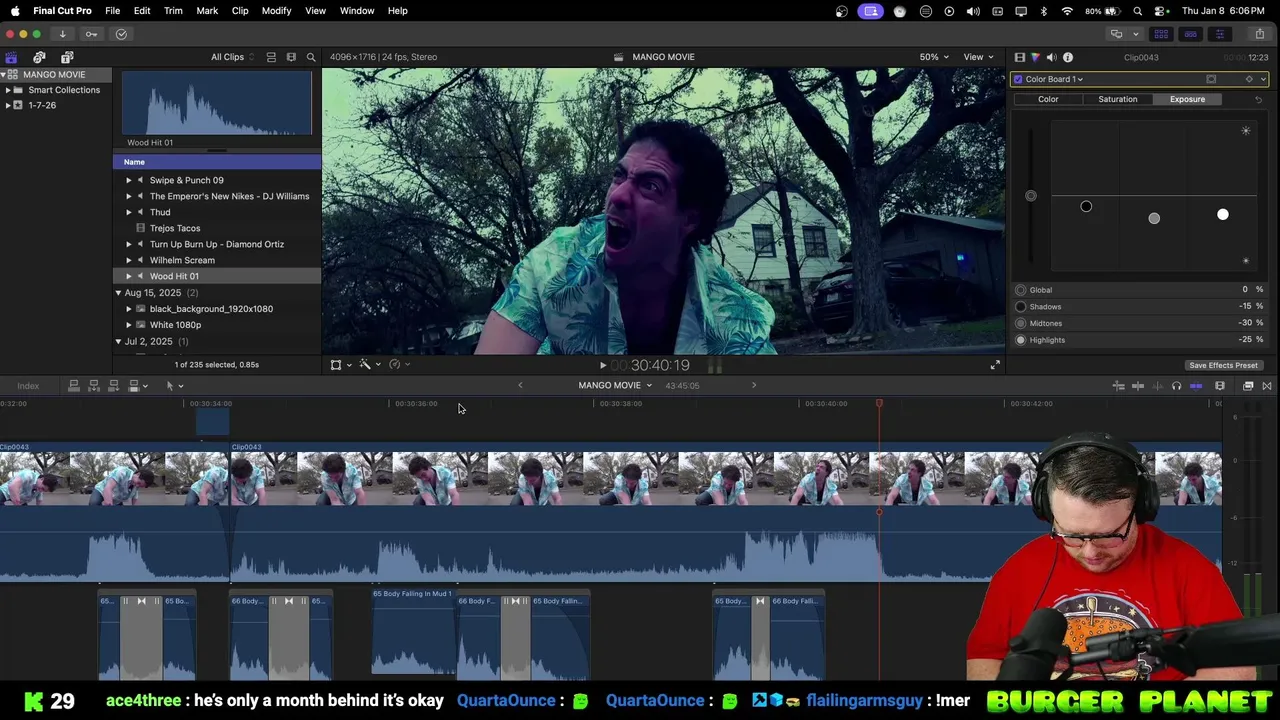
Task: Open the Clip menu
Action: [240, 11]
